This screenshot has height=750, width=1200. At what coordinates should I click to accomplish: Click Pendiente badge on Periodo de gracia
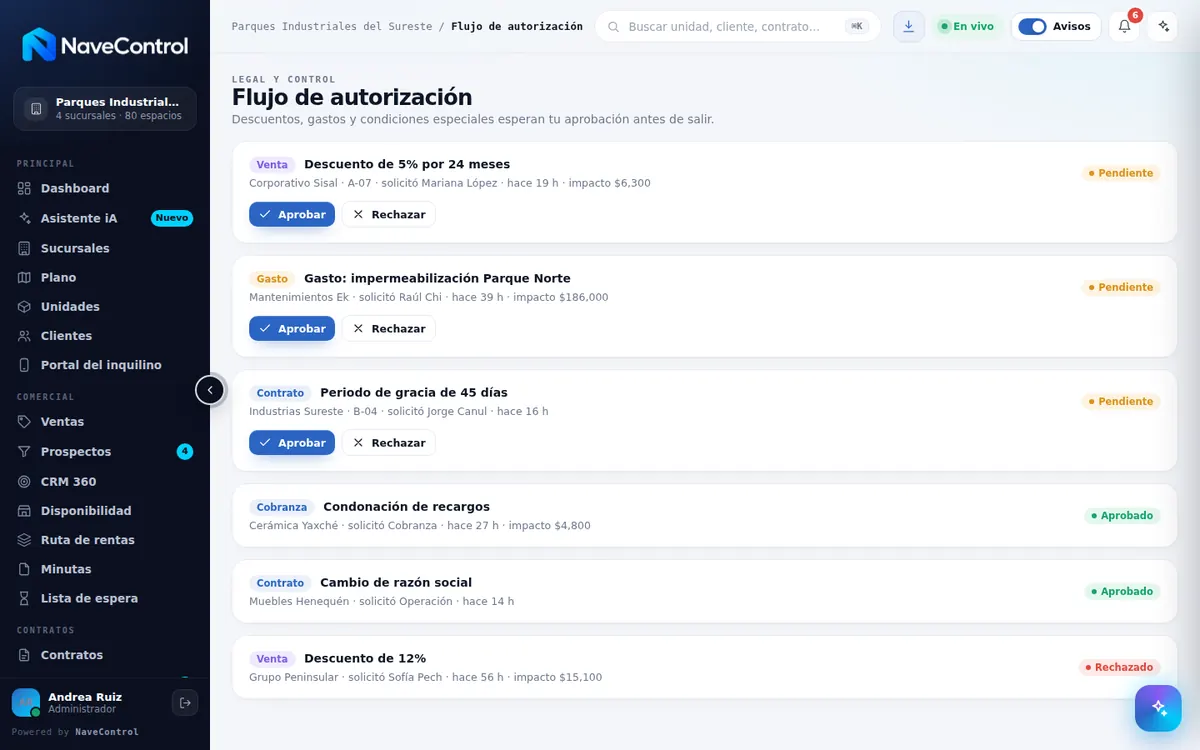(1121, 401)
